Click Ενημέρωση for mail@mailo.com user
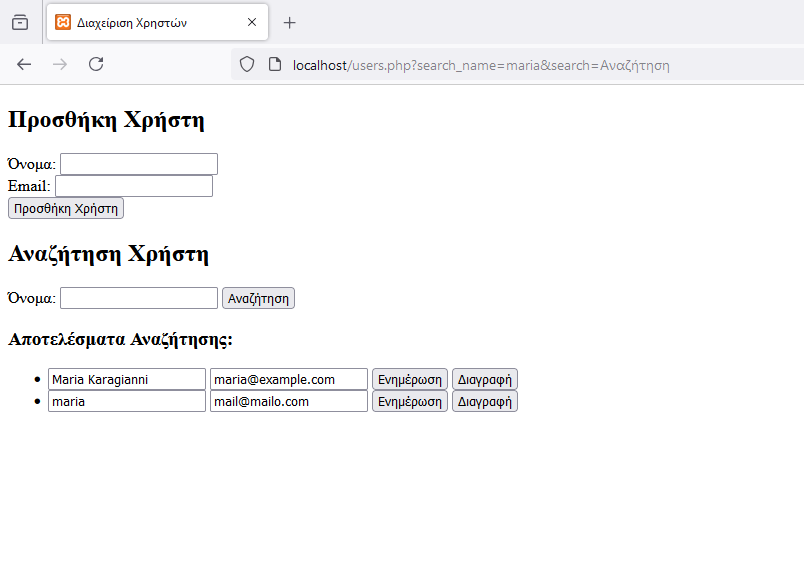The width and height of the screenshot is (804, 581). click(410, 401)
